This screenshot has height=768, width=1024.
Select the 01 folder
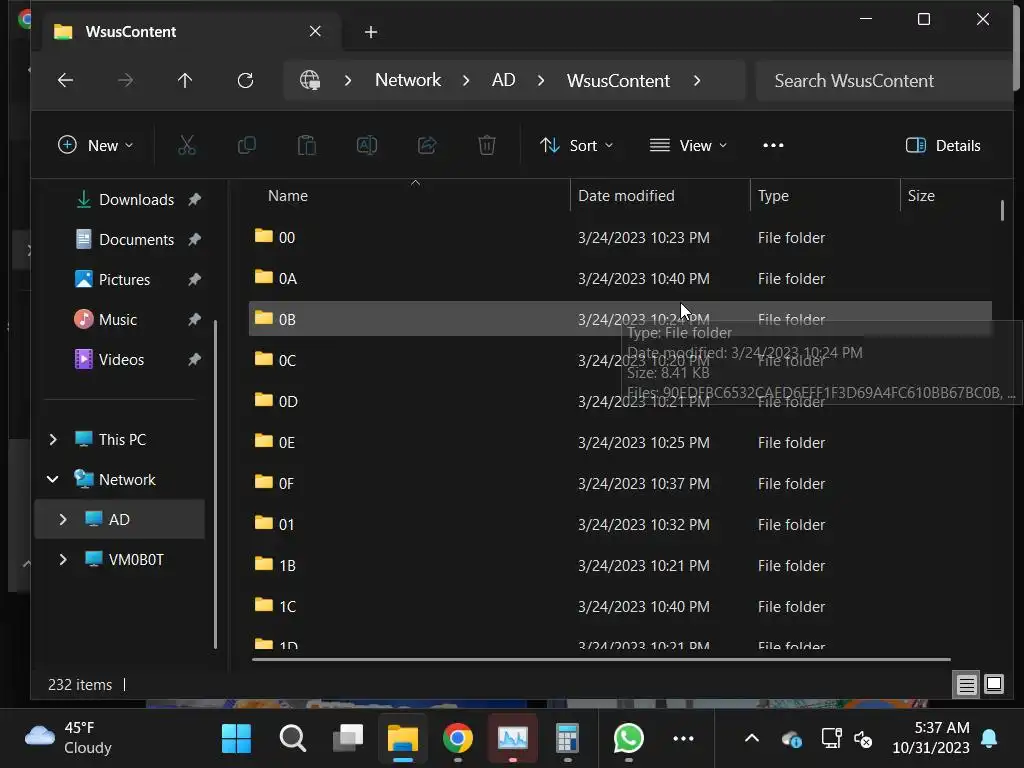(620, 524)
